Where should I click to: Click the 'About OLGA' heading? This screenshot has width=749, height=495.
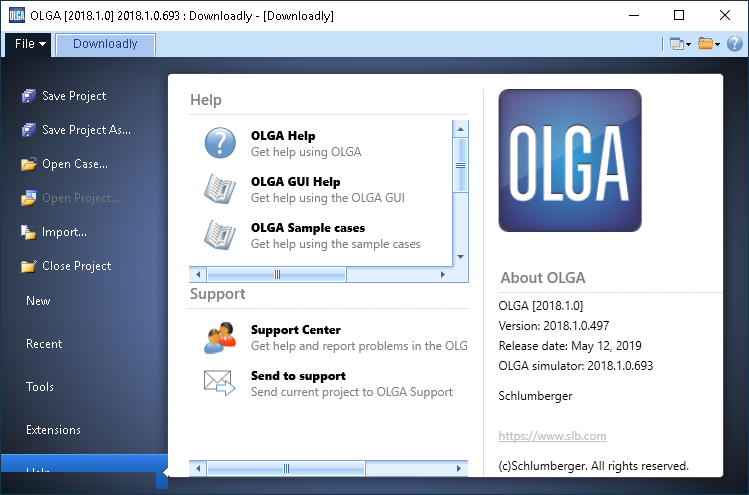(543, 278)
